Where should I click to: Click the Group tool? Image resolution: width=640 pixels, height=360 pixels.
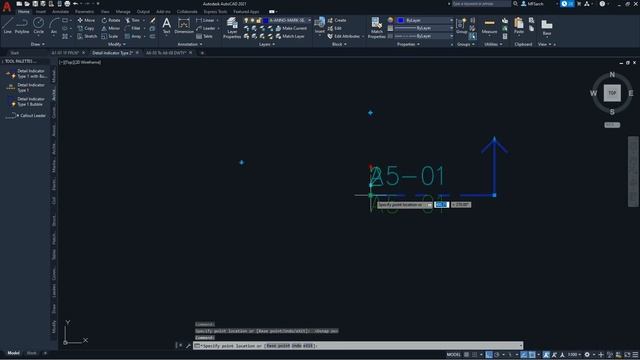coord(461,26)
